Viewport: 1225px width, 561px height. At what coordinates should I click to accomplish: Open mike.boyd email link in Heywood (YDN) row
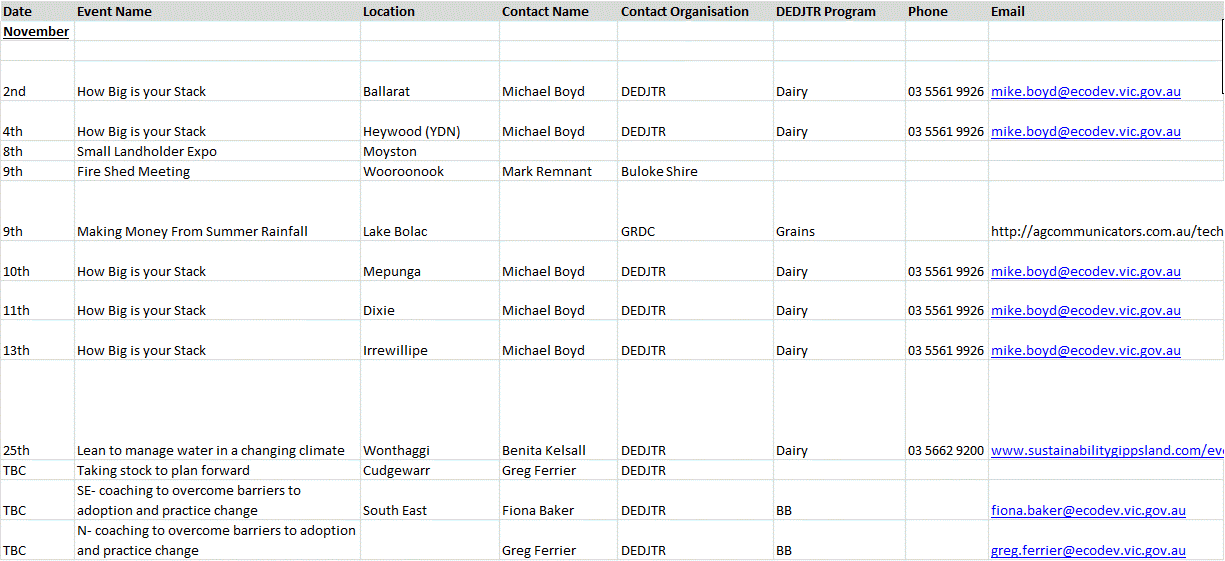[1085, 131]
